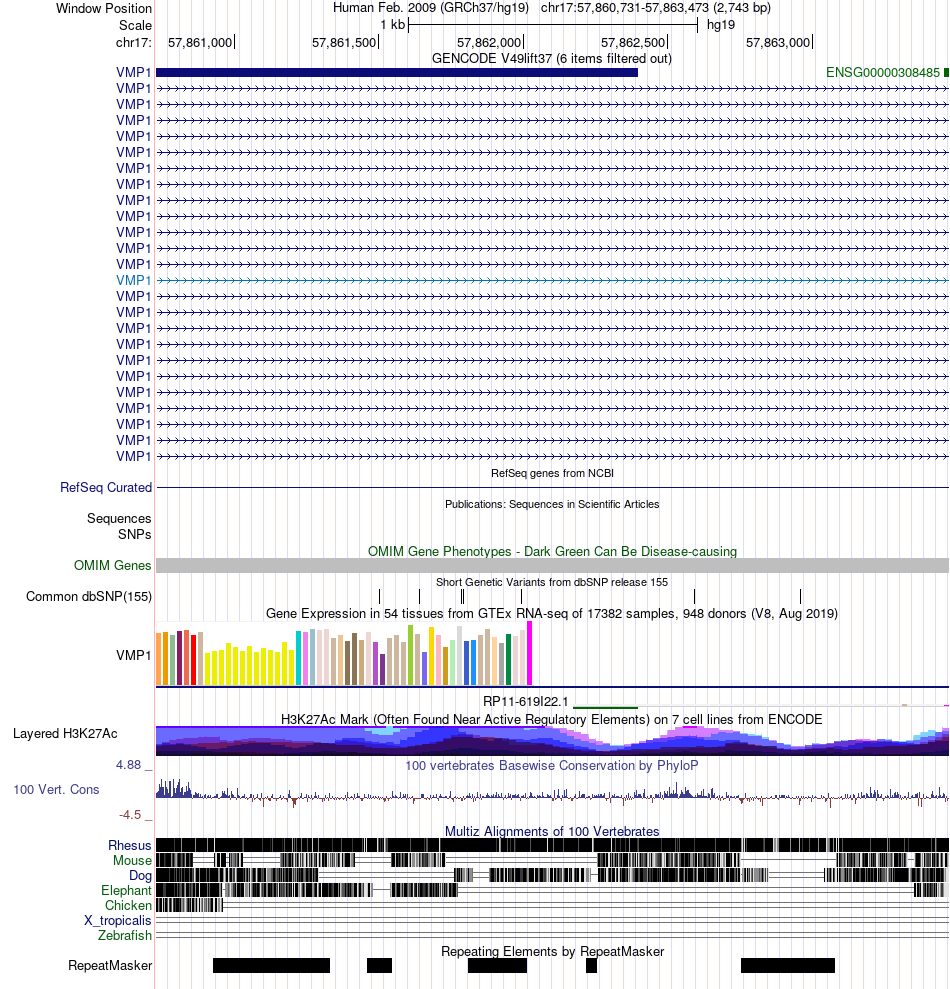This screenshot has height=989, width=950.
Task: Open the 100 Vert. Cons track label
Action: pos(56,790)
